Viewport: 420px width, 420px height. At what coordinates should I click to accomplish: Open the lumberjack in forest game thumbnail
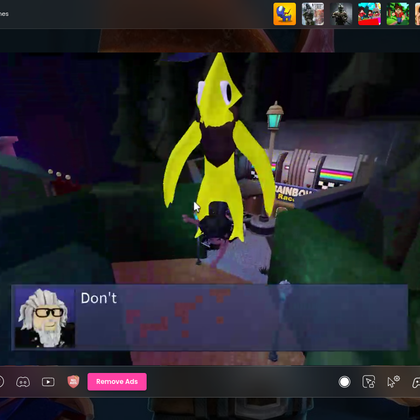(398, 14)
